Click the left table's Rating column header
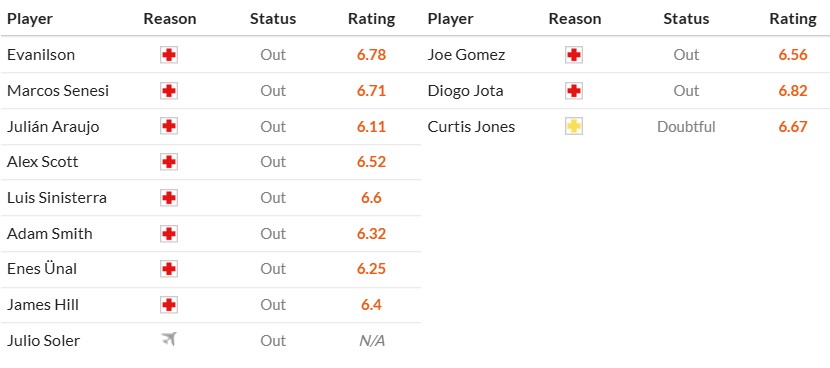This screenshot has width=830, height=368. coord(372,19)
